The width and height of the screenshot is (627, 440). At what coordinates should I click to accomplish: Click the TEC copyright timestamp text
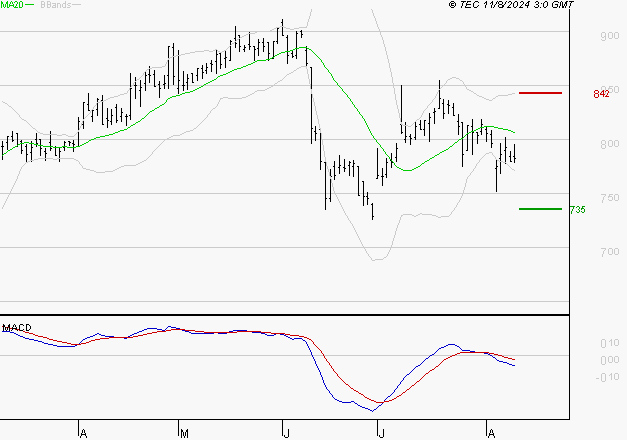pos(511,4)
